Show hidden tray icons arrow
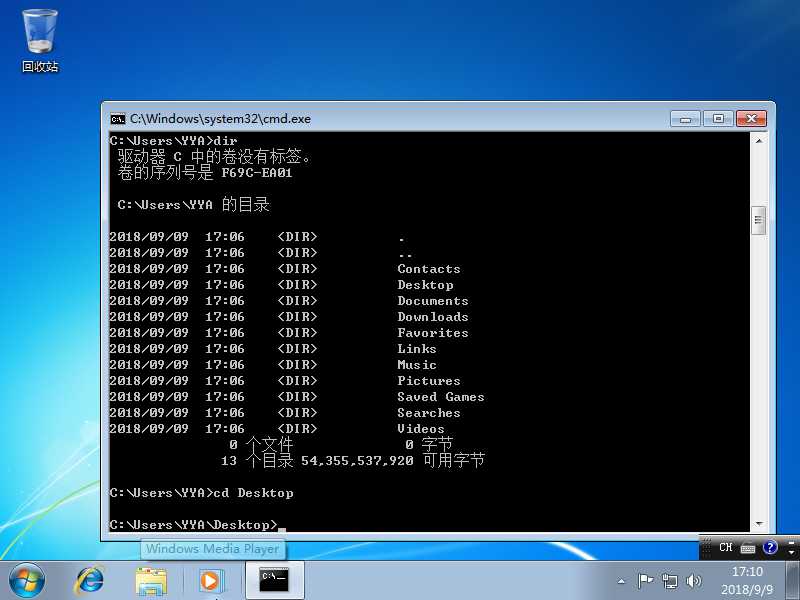800x600 pixels. 621,581
